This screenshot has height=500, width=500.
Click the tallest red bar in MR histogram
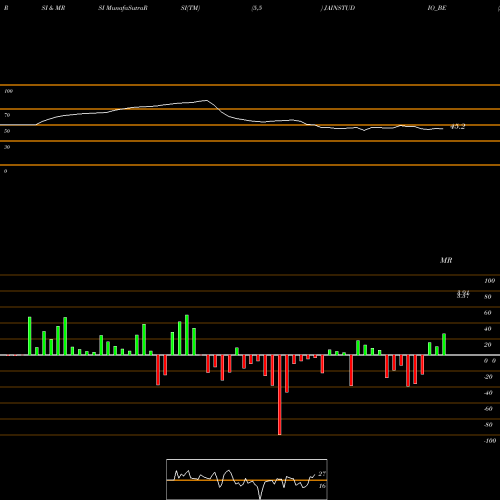(280, 395)
